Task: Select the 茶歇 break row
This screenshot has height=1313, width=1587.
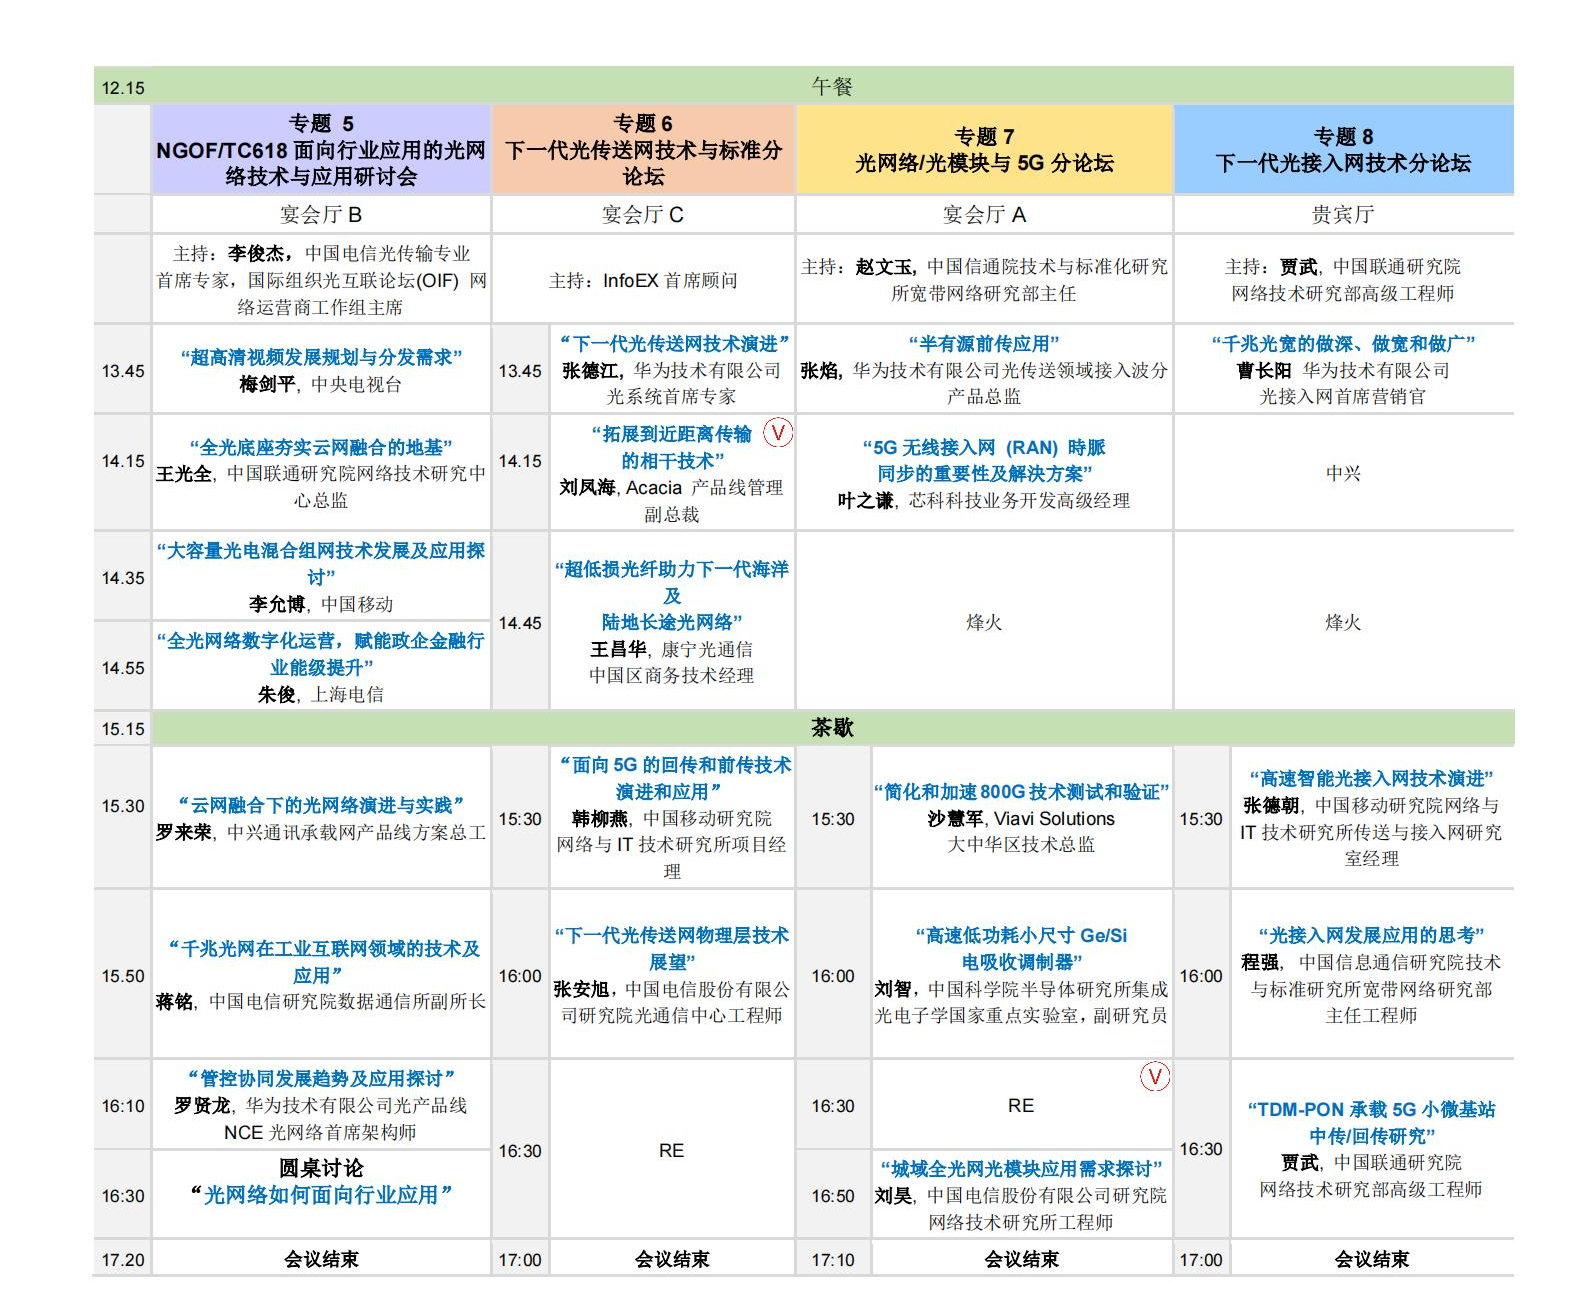Action: tap(832, 727)
